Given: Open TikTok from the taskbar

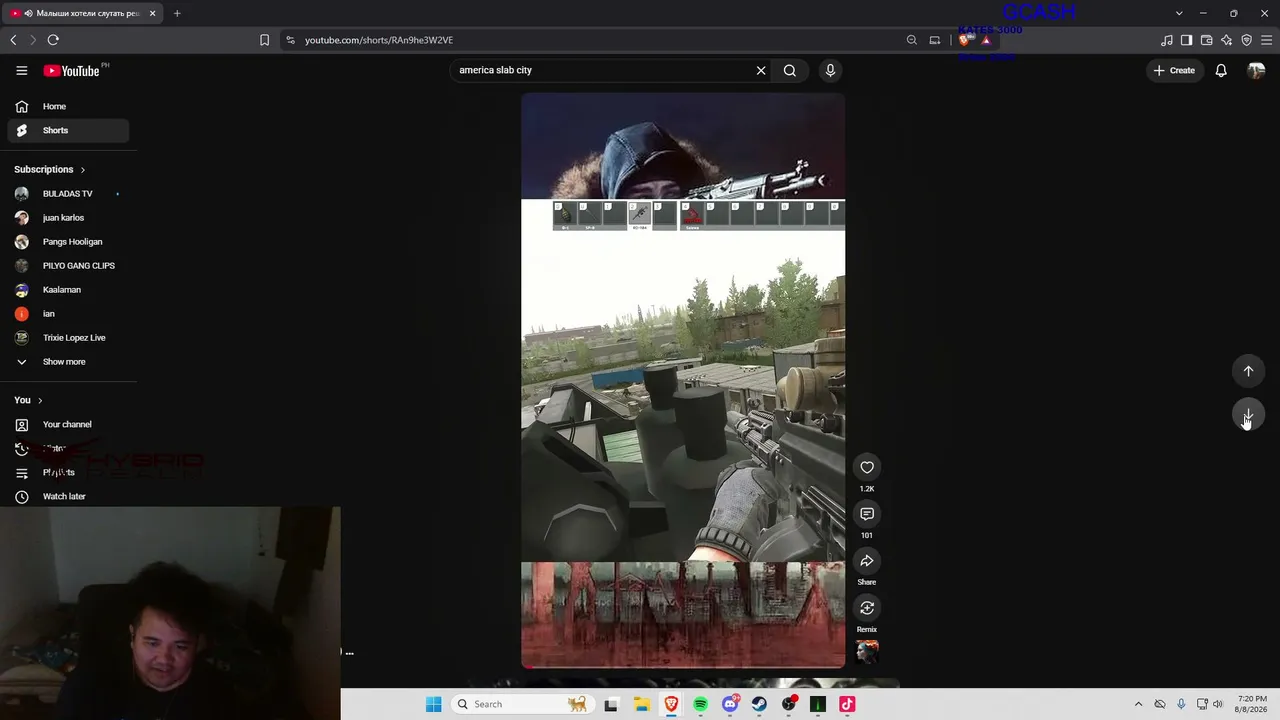Looking at the screenshot, I should tap(847, 704).
